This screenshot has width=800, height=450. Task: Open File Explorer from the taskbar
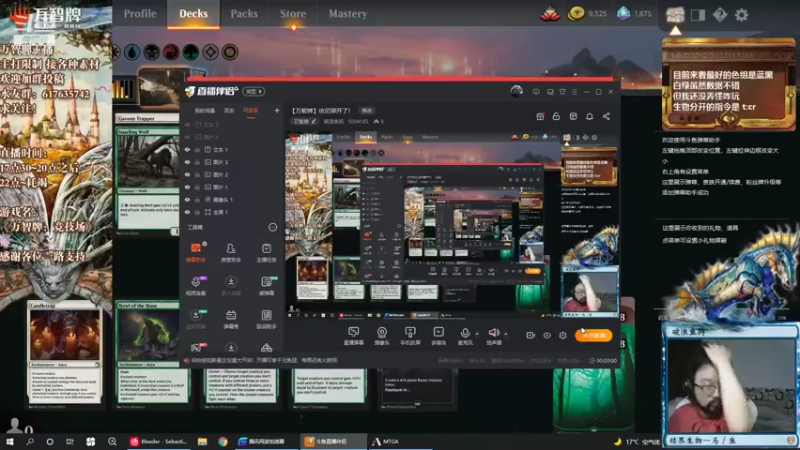(x=203, y=441)
